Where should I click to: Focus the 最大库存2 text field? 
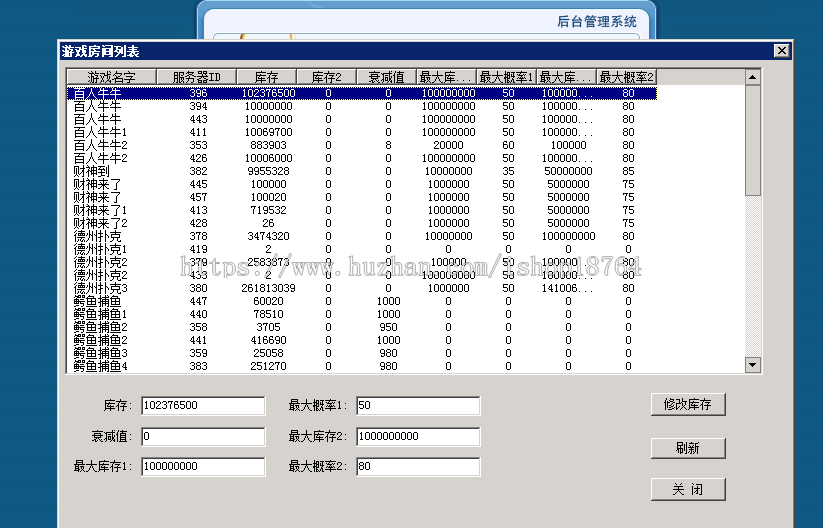417,436
